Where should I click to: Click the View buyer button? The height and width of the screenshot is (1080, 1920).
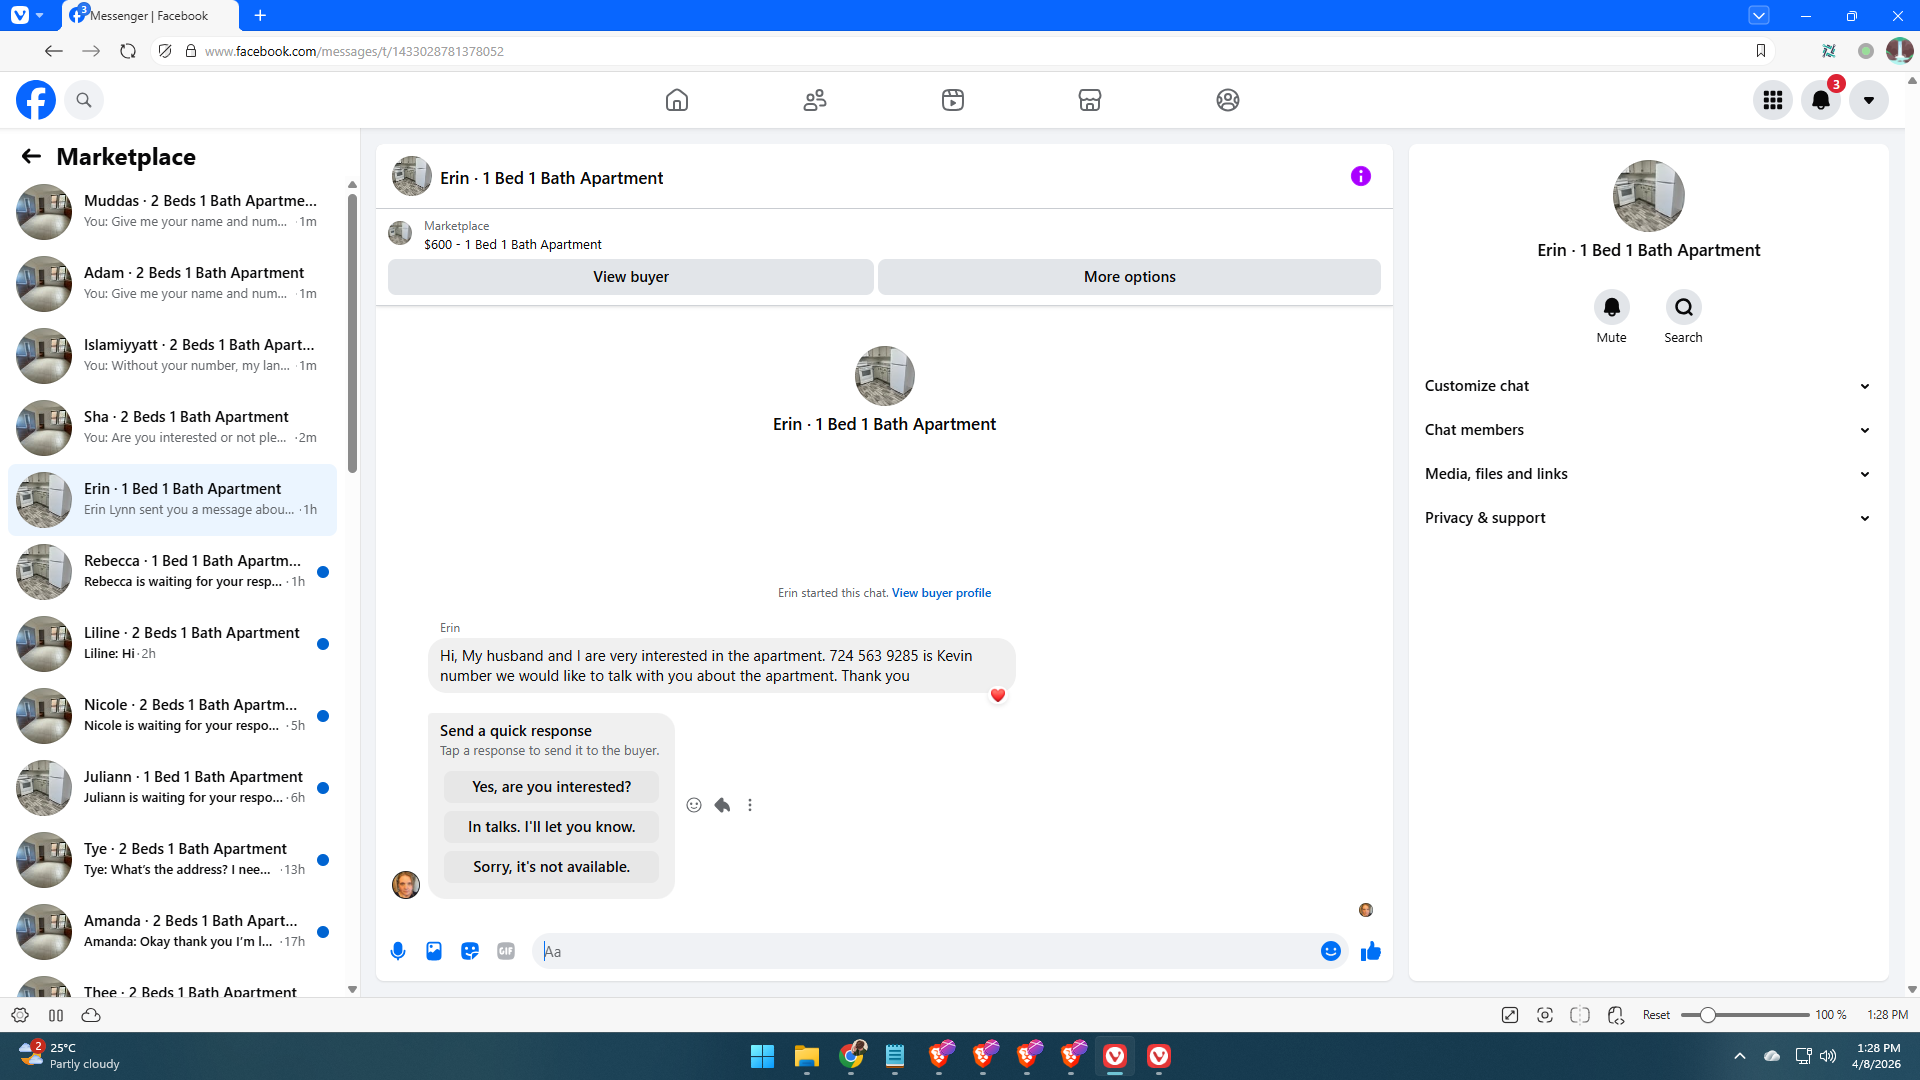[x=630, y=277]
